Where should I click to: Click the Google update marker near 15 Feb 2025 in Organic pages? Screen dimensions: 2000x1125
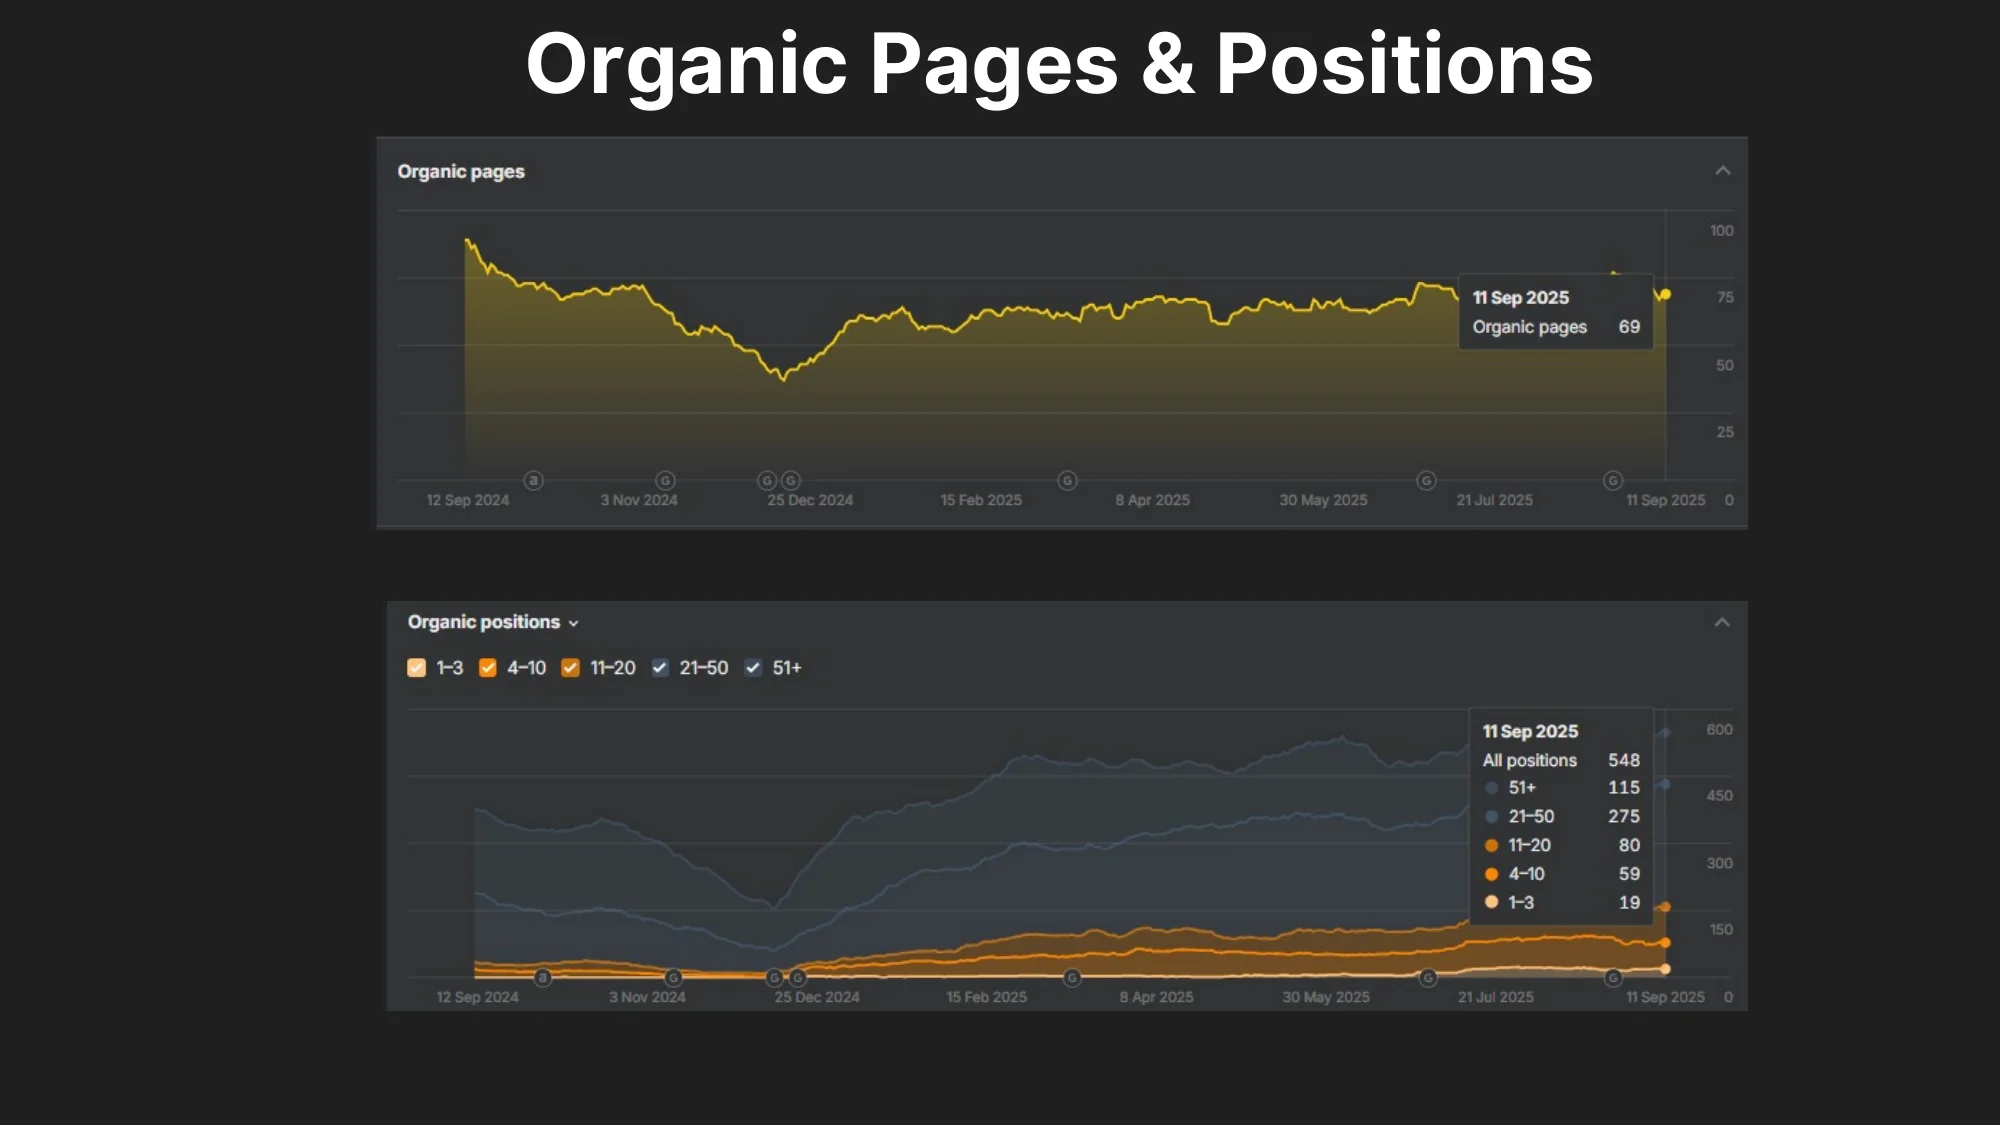pos(1067,481)
